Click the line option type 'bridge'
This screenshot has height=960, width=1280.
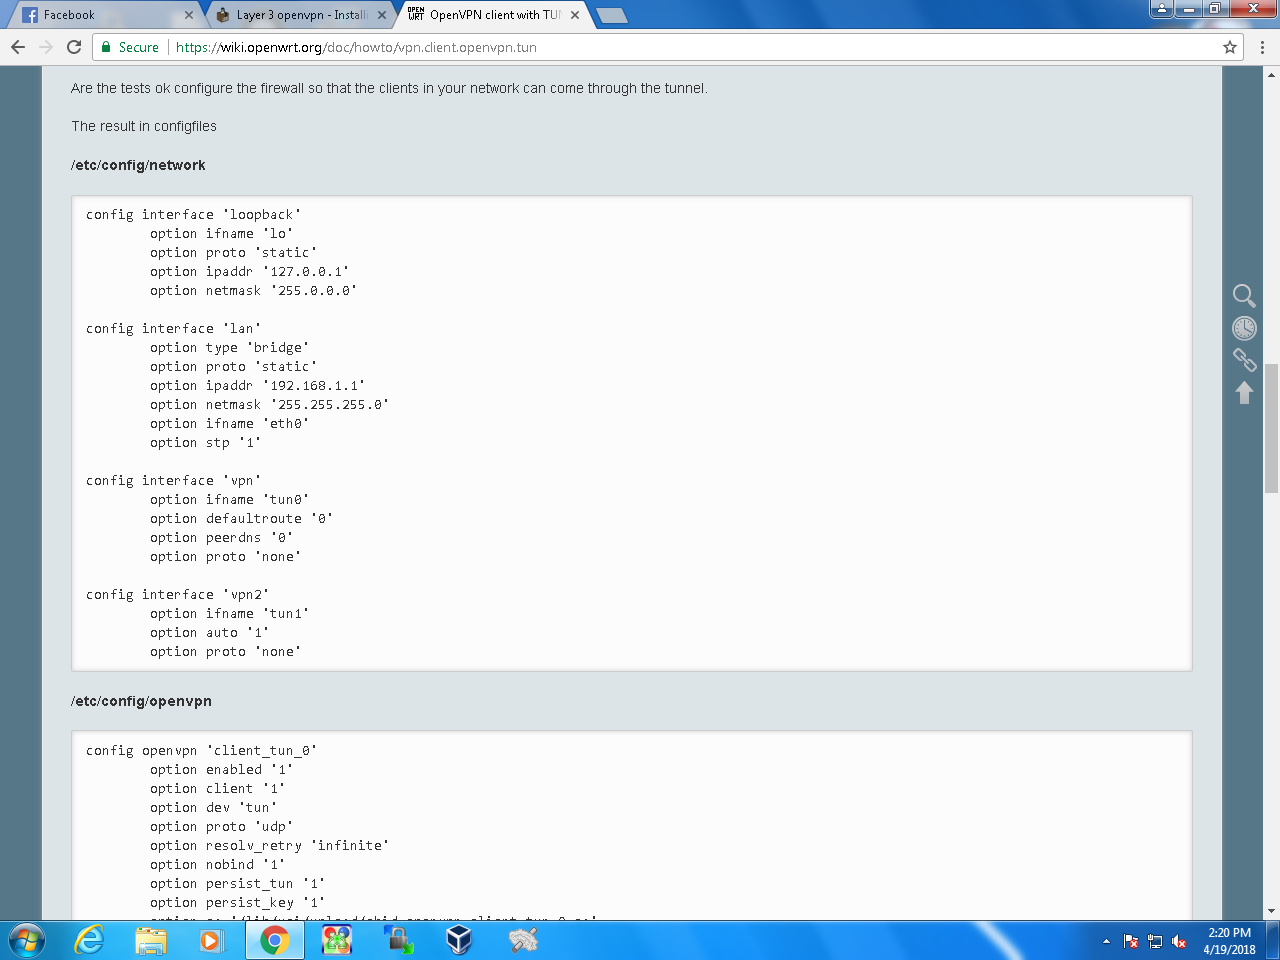tap(229, 347)
